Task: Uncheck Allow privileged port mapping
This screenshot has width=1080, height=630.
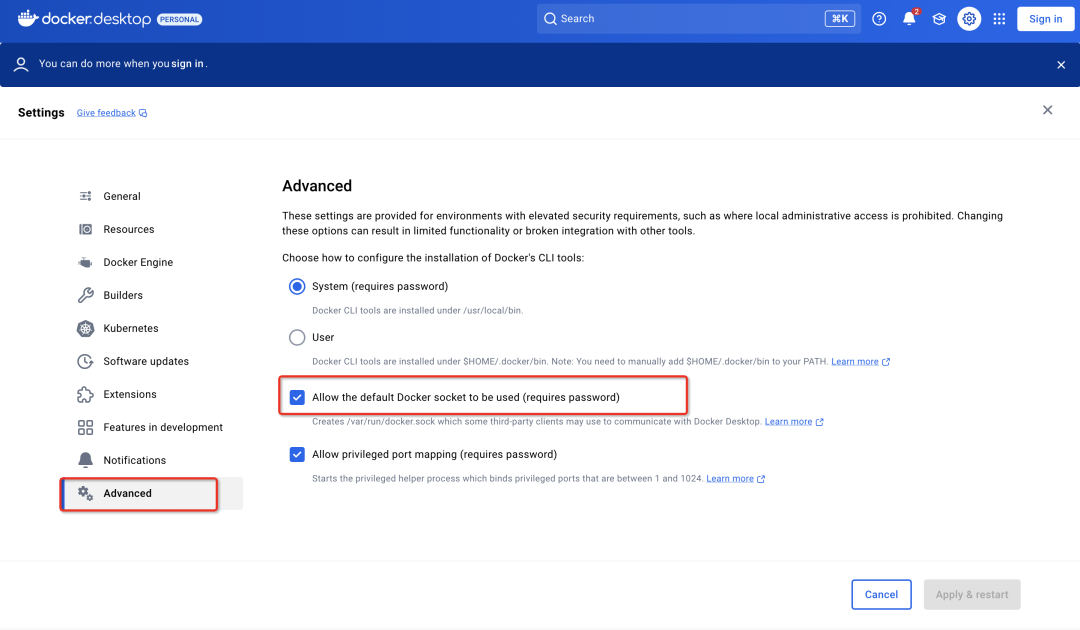Action: tap(297, 454)
